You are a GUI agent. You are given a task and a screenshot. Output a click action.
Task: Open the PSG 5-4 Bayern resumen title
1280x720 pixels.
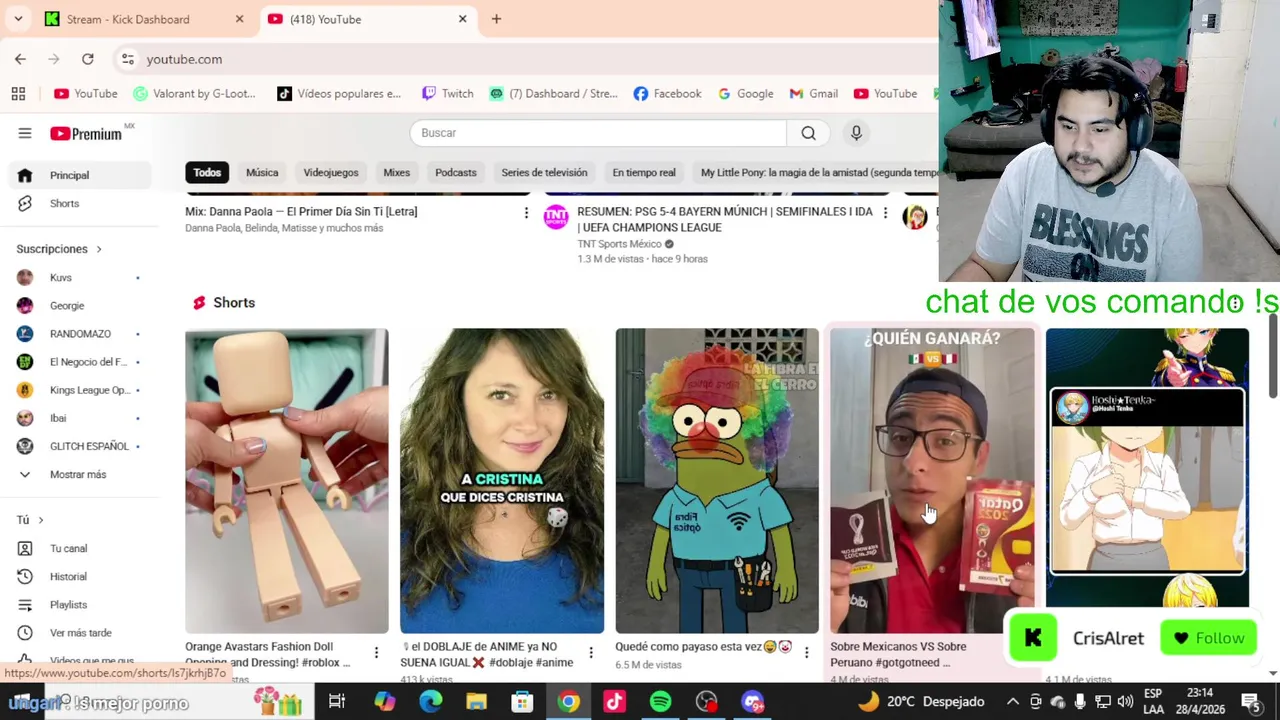[725, 220]
